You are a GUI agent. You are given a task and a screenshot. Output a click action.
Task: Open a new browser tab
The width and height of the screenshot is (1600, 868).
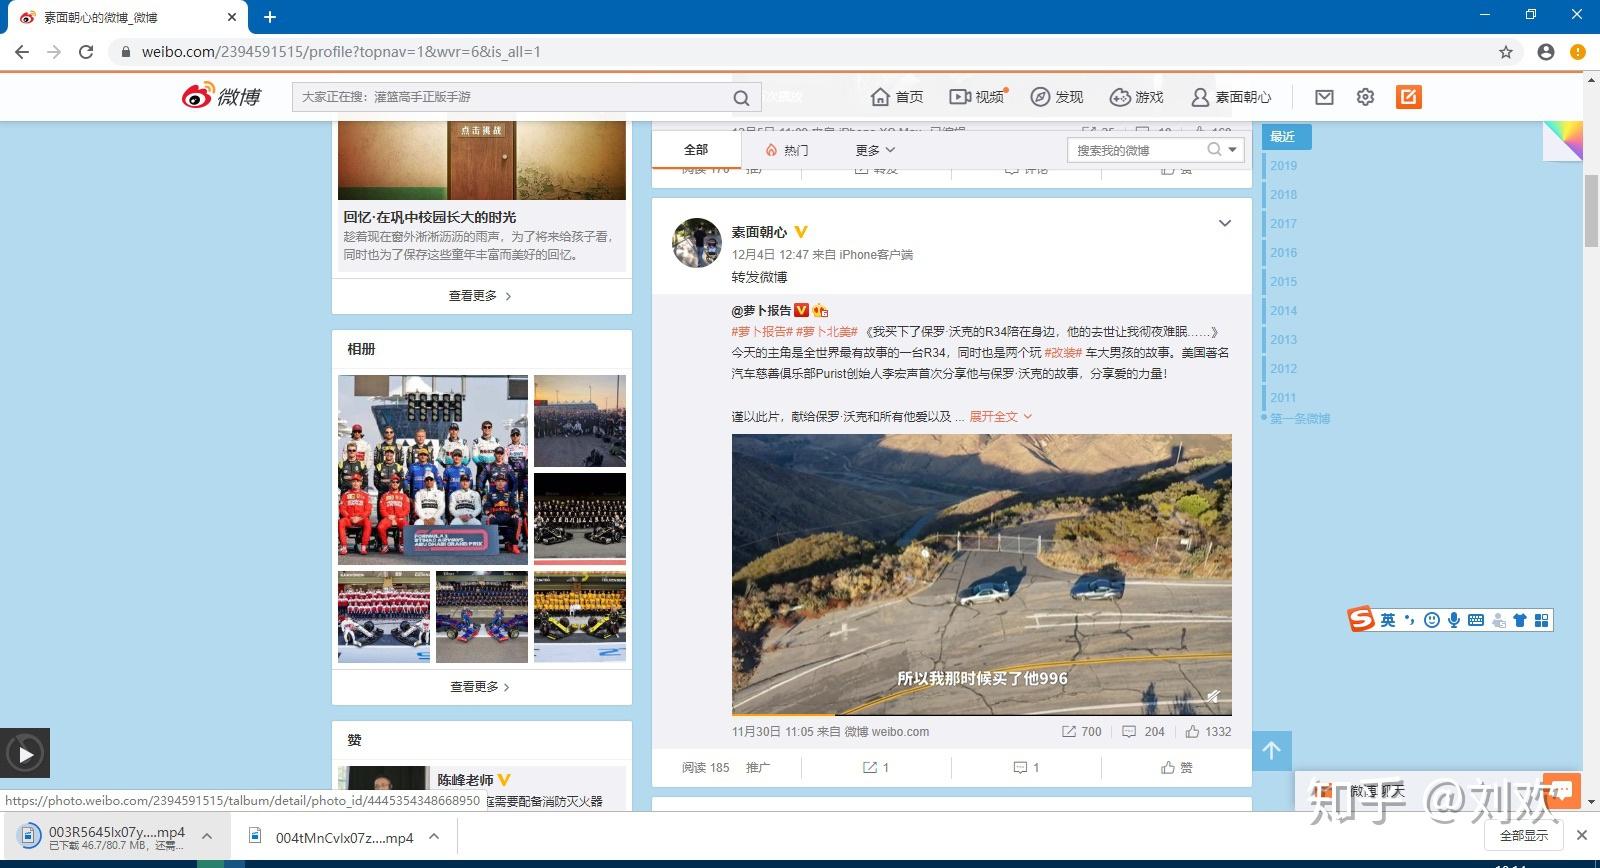[x=270, y=17]
